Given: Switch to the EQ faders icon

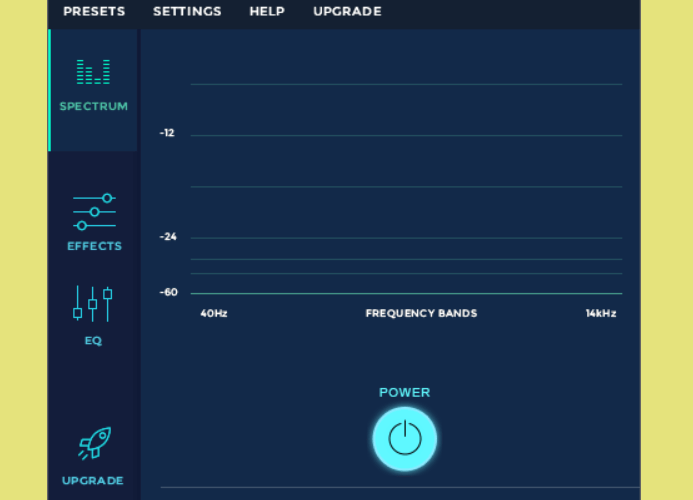Looking at the screenshot, I should [93, 303].
